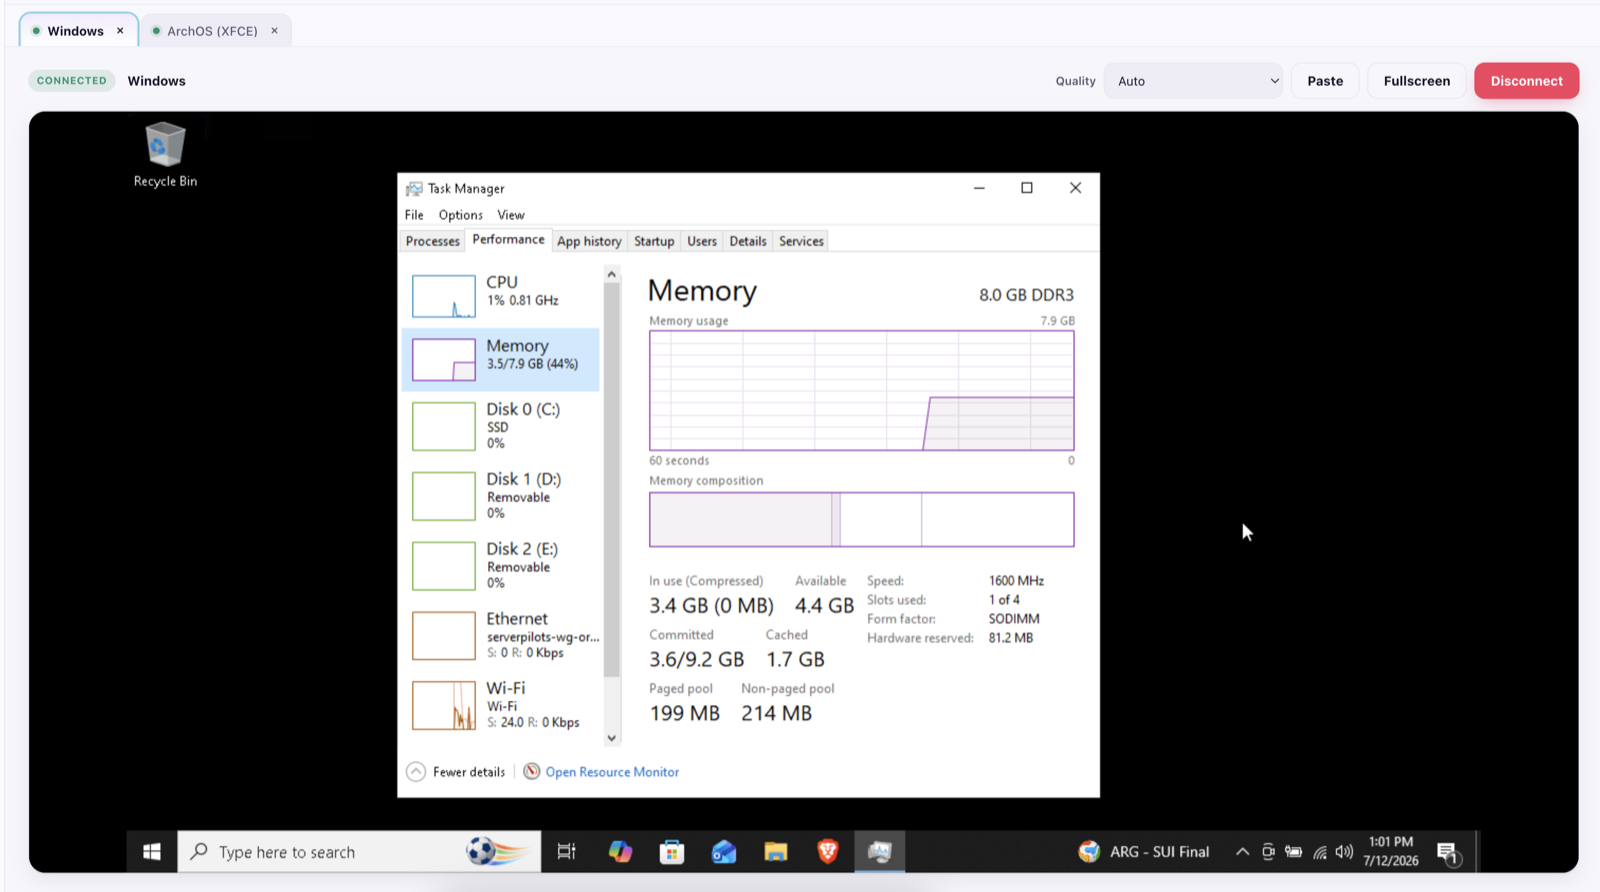The width and height of the screenshot is (1600, 892).
Task: Open the Recycle Bin desktop icon
Action: point(165,154)
